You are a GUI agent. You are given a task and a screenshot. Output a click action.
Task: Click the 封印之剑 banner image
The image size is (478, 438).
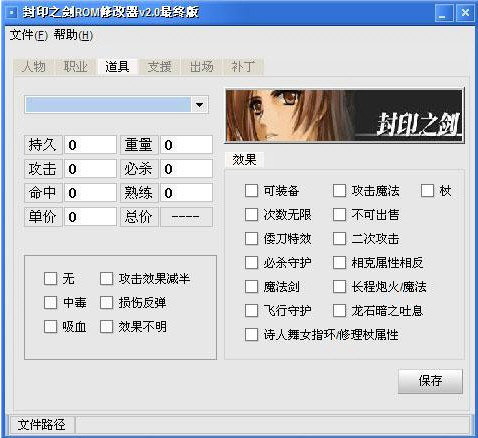point(344,116)
